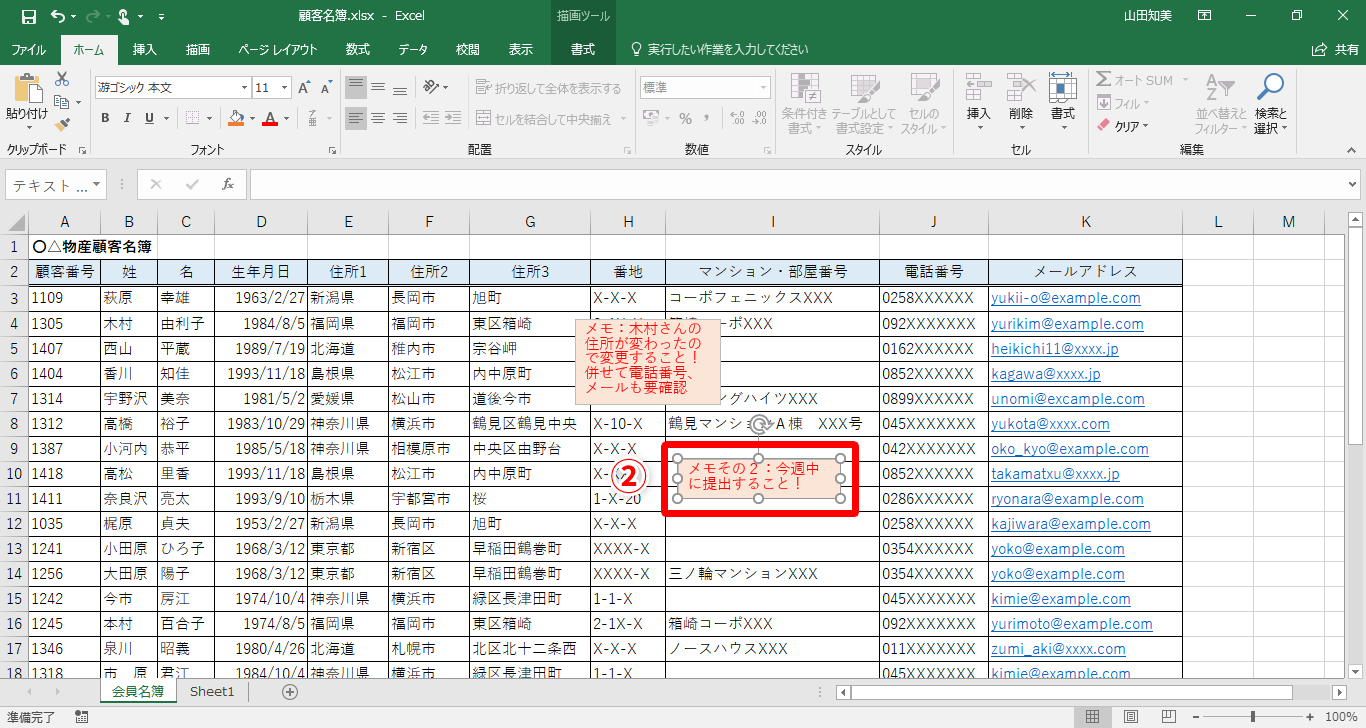Open the copy options dropdown arrow
Viewport: 1366px width, 728px height.
[x=77, y=102]
